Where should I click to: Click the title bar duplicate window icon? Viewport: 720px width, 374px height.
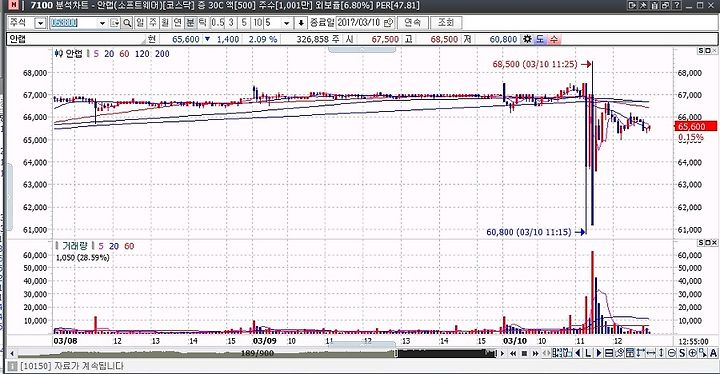pos(665,5)
